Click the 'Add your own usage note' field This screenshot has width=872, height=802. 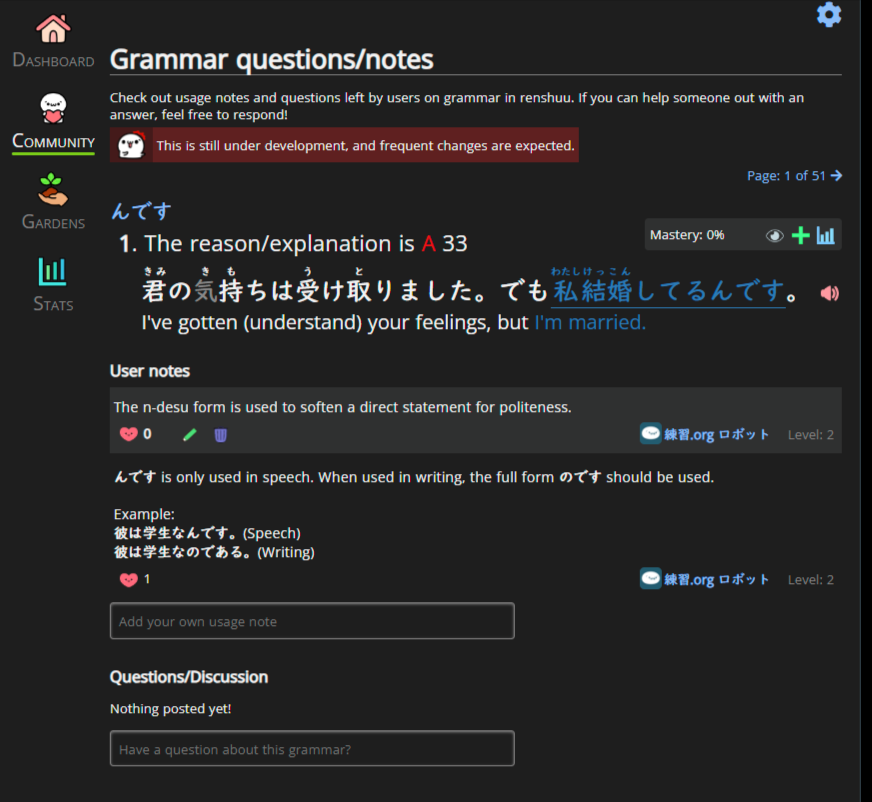pos(312,621)
